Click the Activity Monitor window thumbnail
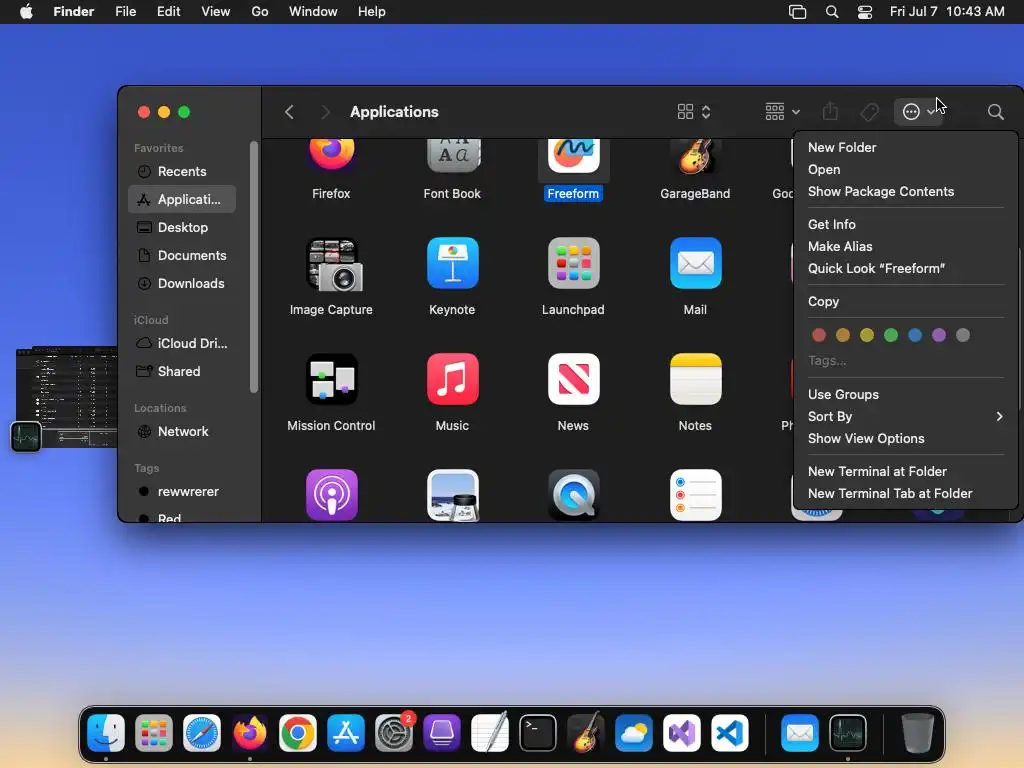The image size is (1024, 768). [x=67, y=396]
